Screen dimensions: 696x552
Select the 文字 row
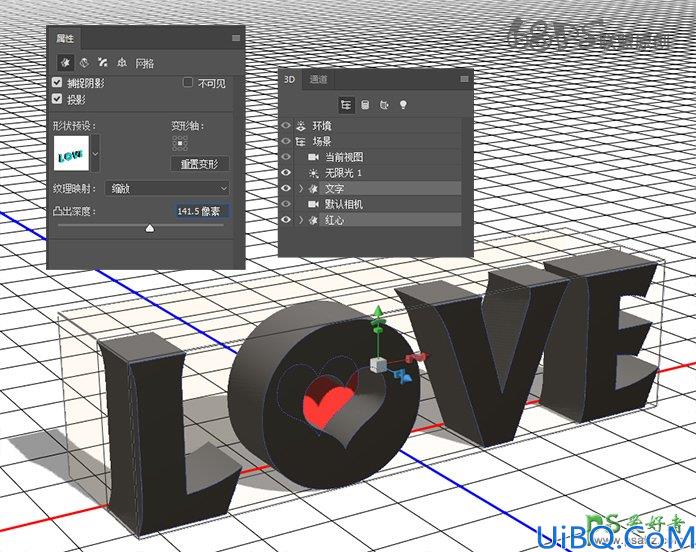(371, 188)
